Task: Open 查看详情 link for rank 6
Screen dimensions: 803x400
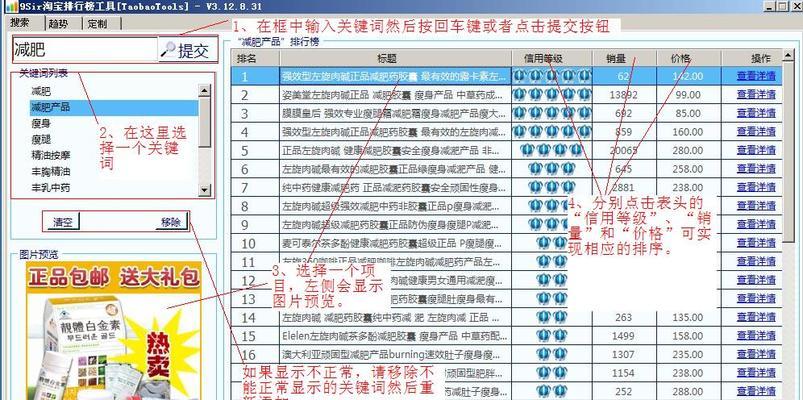Action: click(756, 169)
